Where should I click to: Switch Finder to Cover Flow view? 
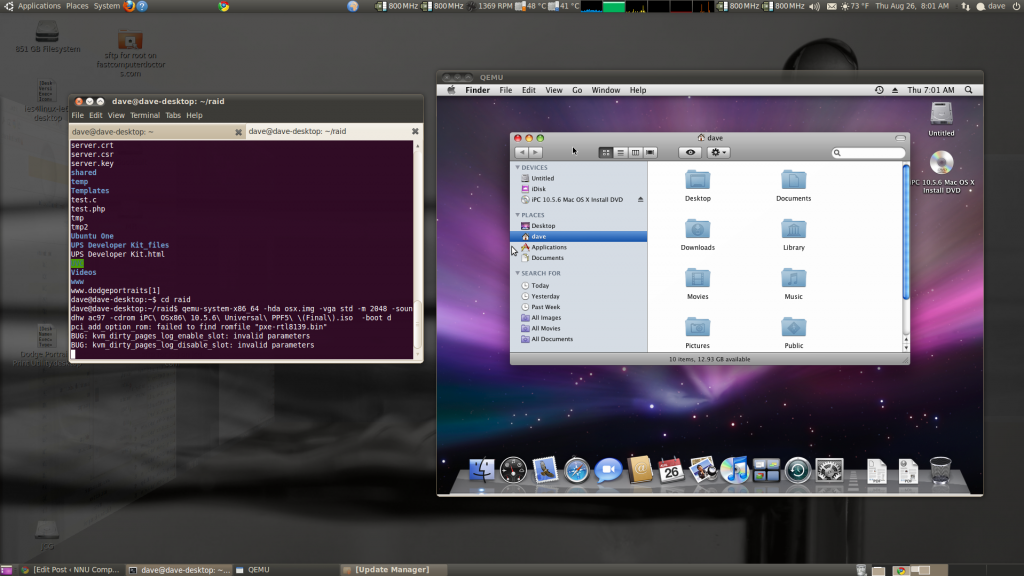point(650,152)
